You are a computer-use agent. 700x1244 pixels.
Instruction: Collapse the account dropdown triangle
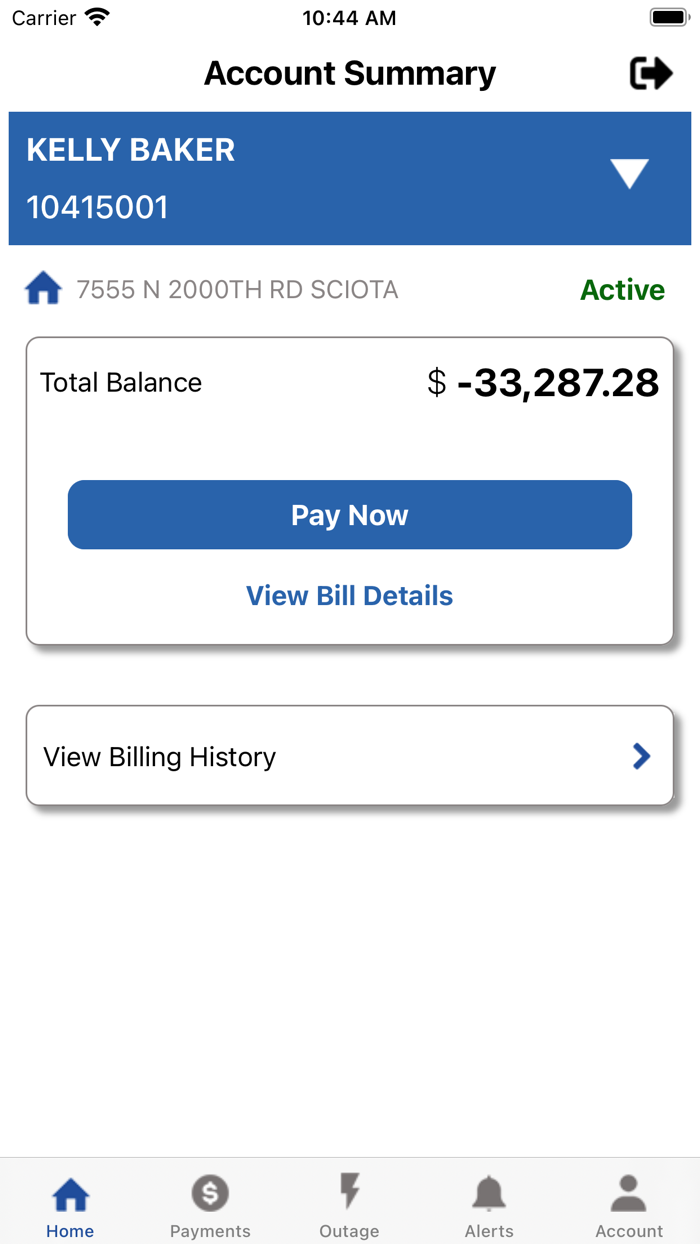(x=630, y=173)
